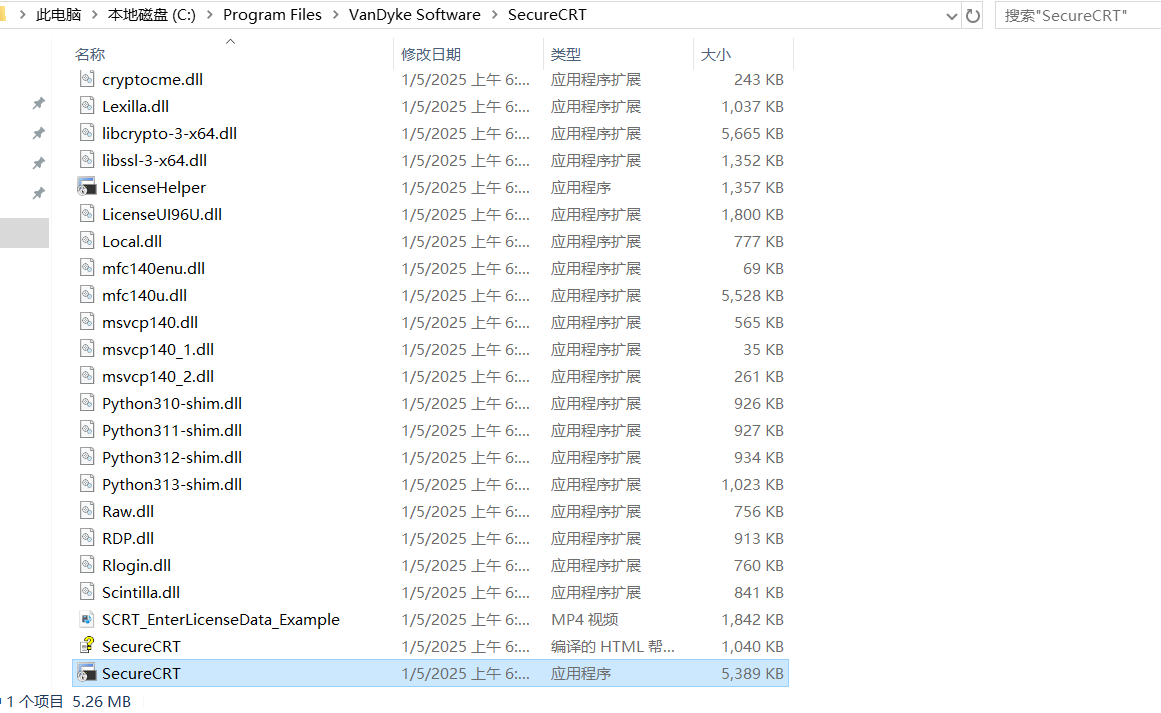Click the msvcp140.dll file icon
Viewport: 1161px width, 713px height.
click(x=87, y=322)
